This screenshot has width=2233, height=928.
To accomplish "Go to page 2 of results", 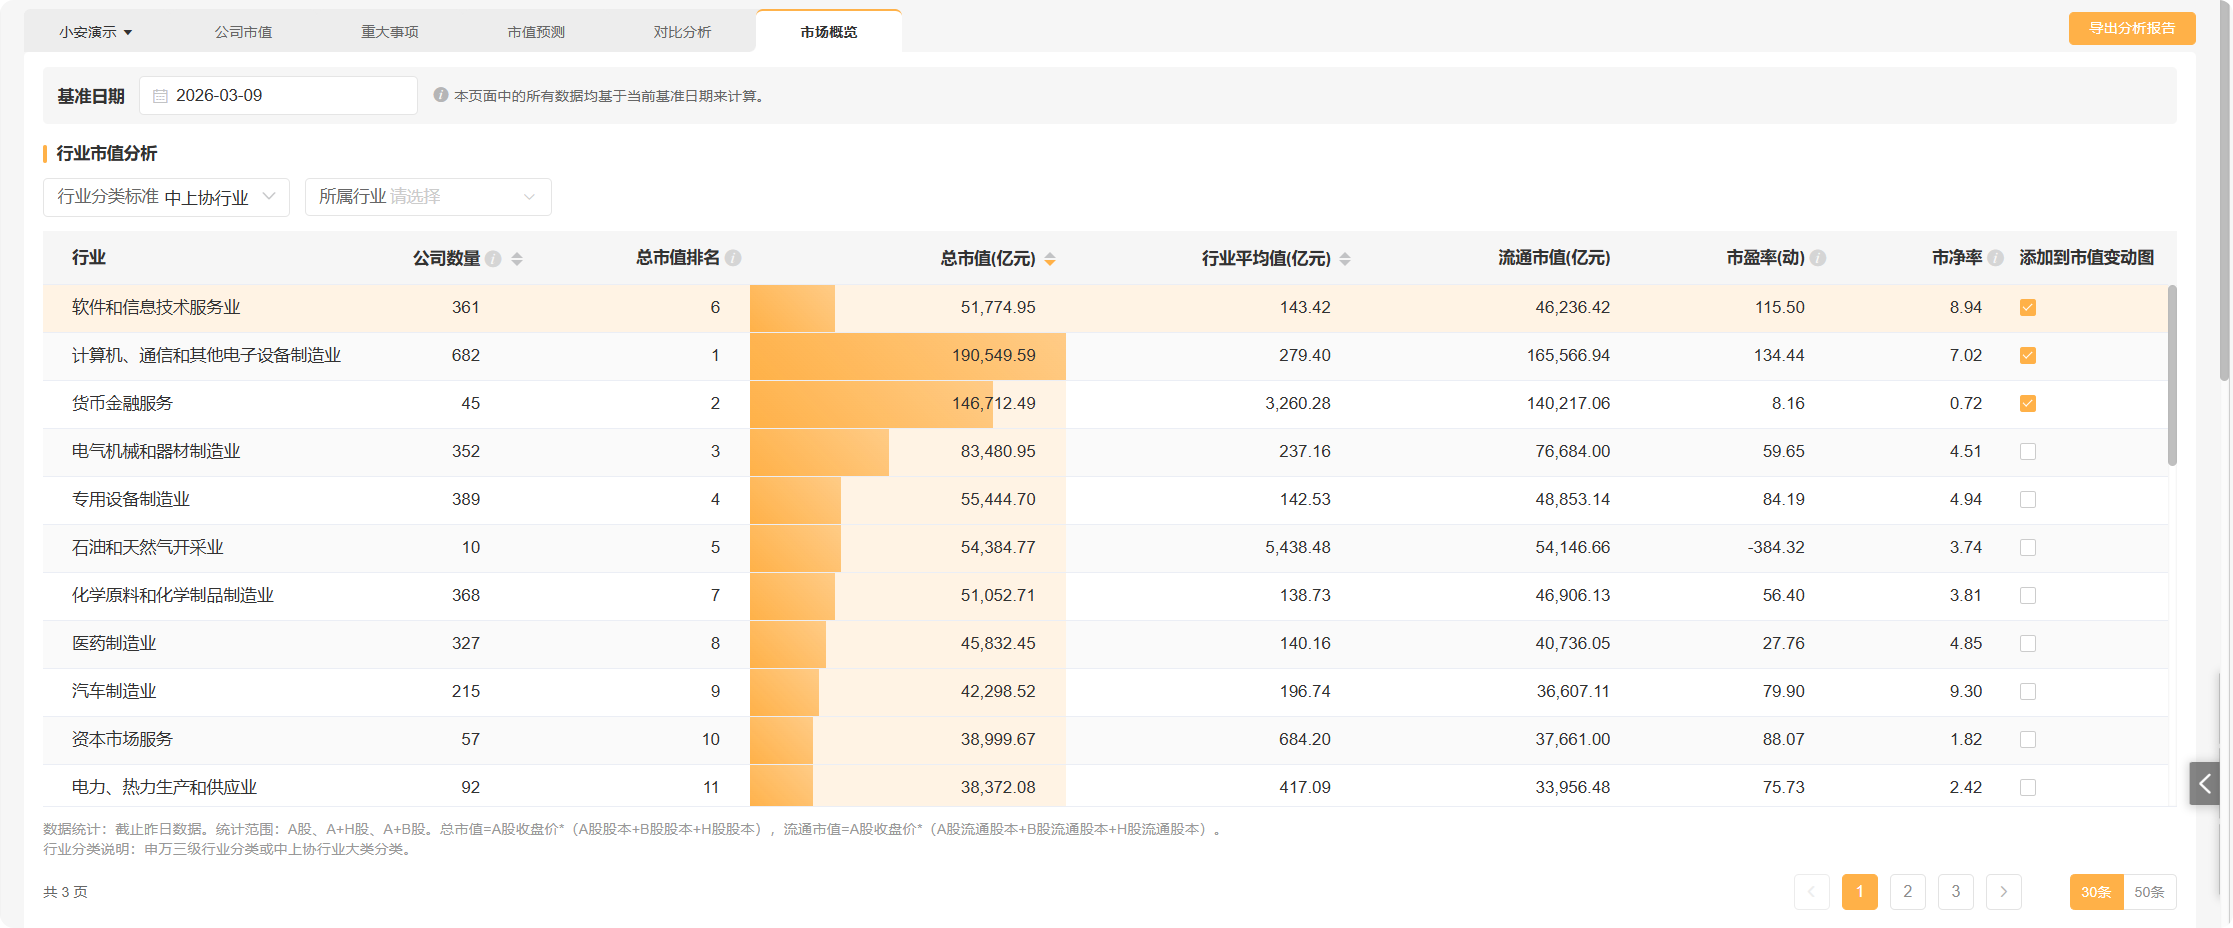I will point(1907,891).
